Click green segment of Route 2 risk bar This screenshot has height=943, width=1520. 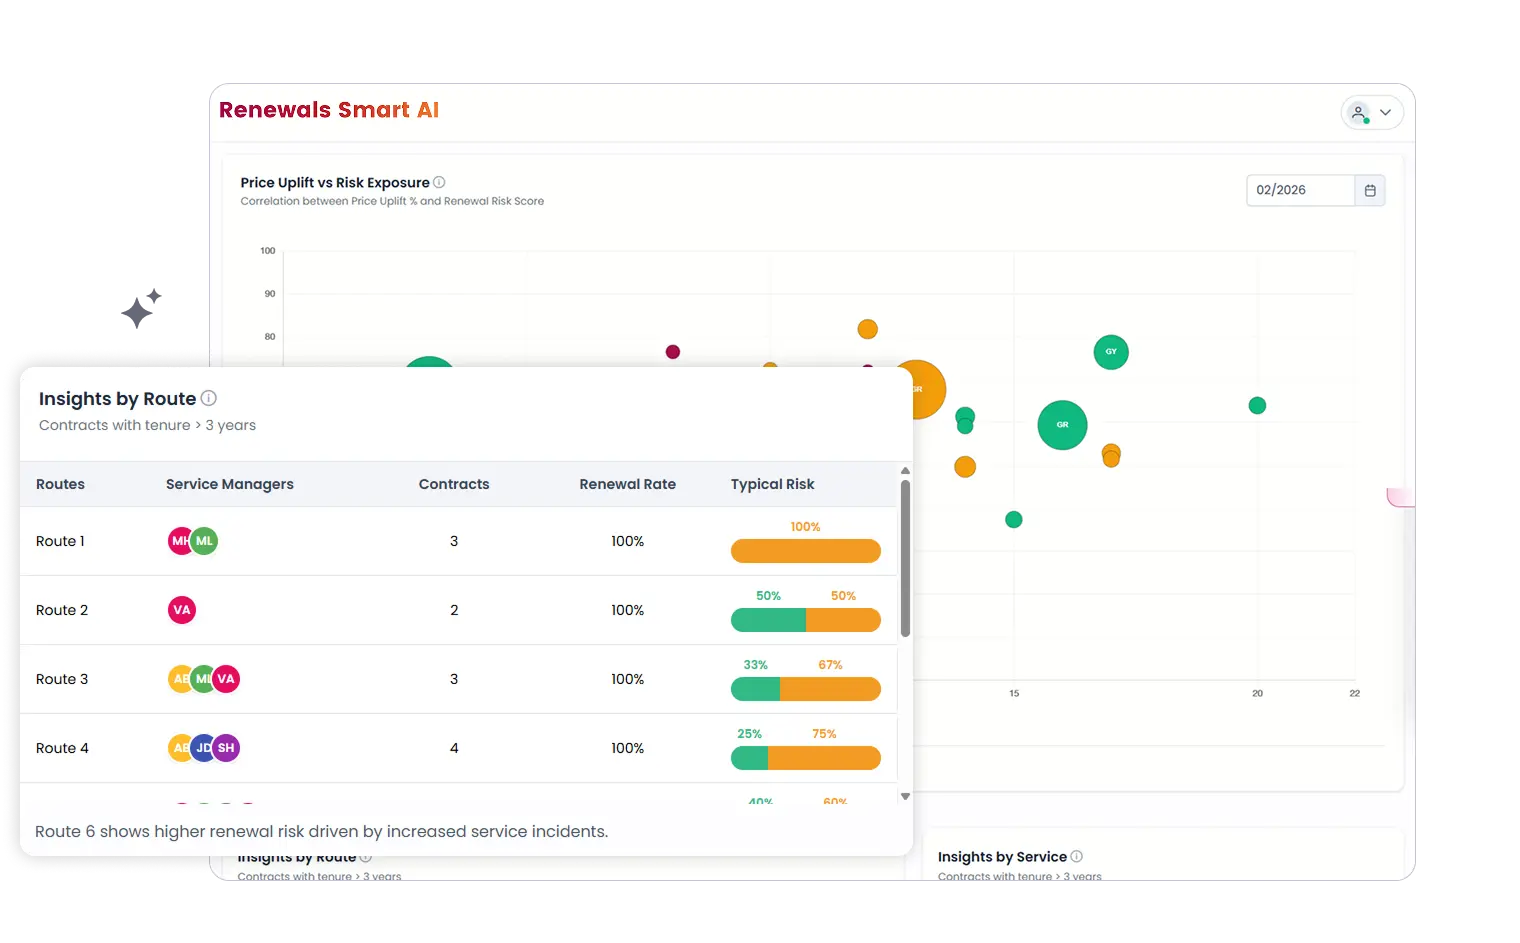(x=768, y=620)
